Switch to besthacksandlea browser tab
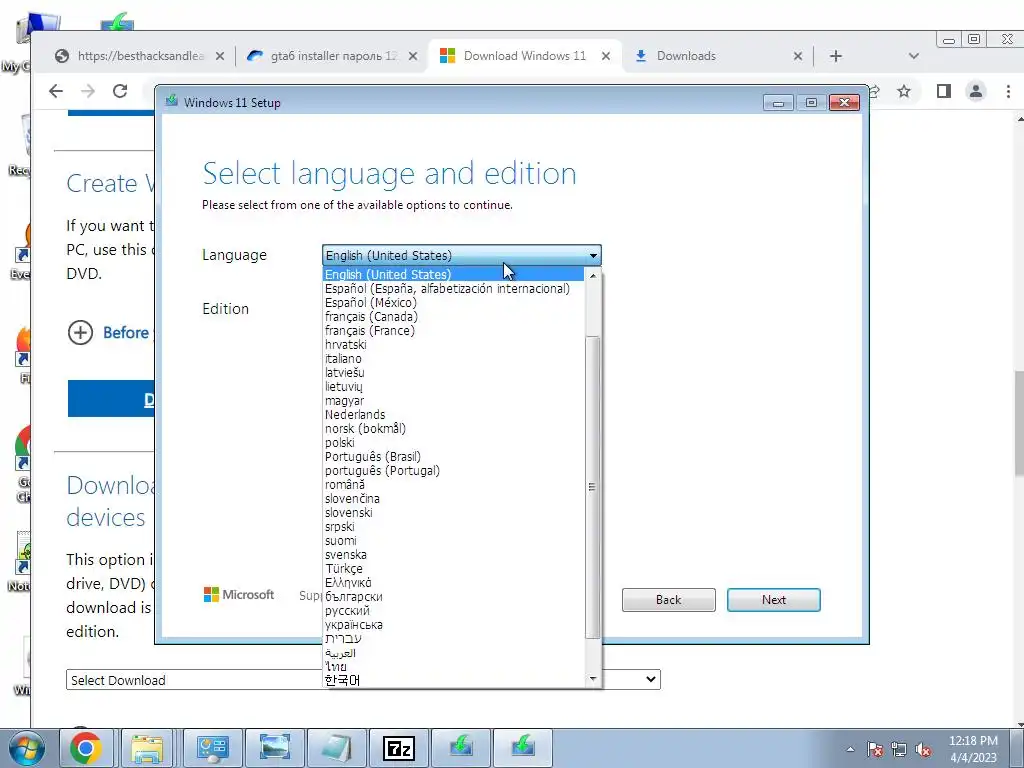This screenshot has width=1024, height=768. (x=139, y=56)
